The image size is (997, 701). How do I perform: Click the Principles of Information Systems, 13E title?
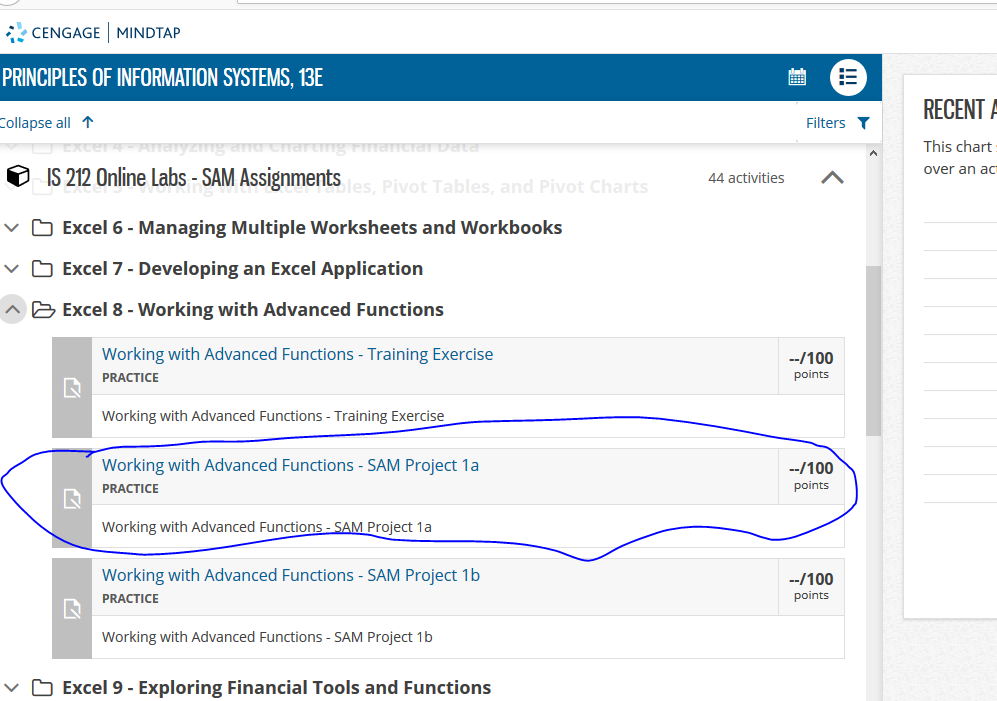click(x=162, y=78)
